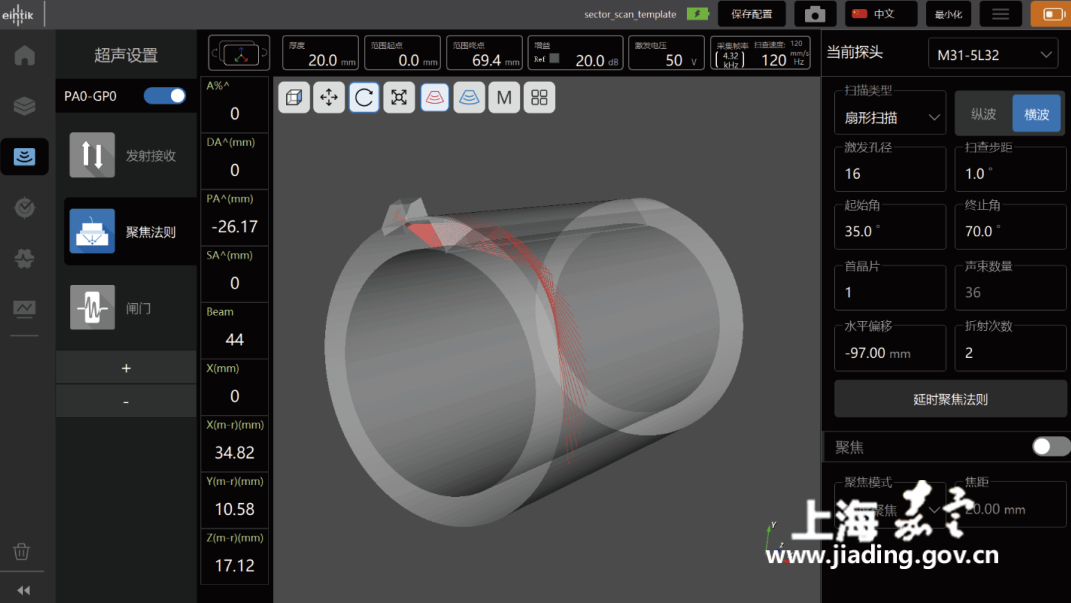Open the home page sidebar icon
The image size is (1071, 603).
point(24,55)
